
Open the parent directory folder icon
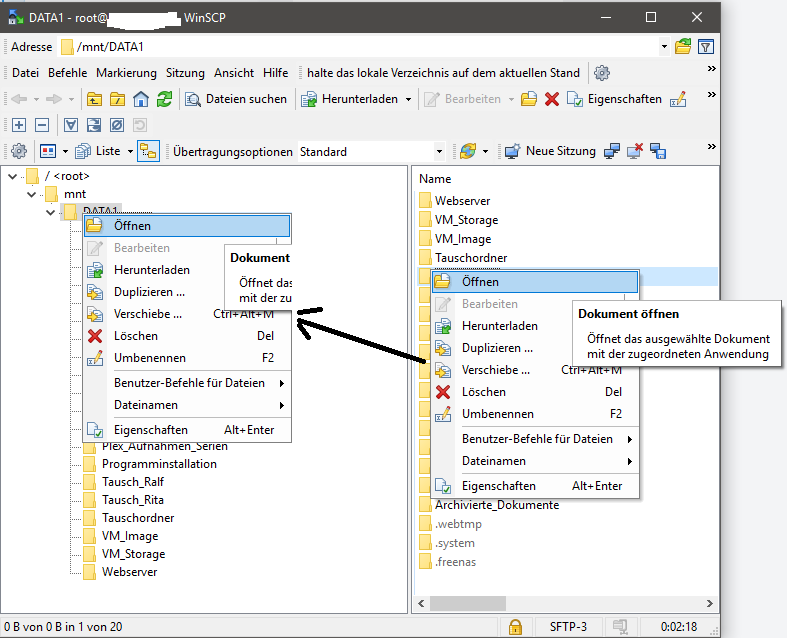point(95,99)
